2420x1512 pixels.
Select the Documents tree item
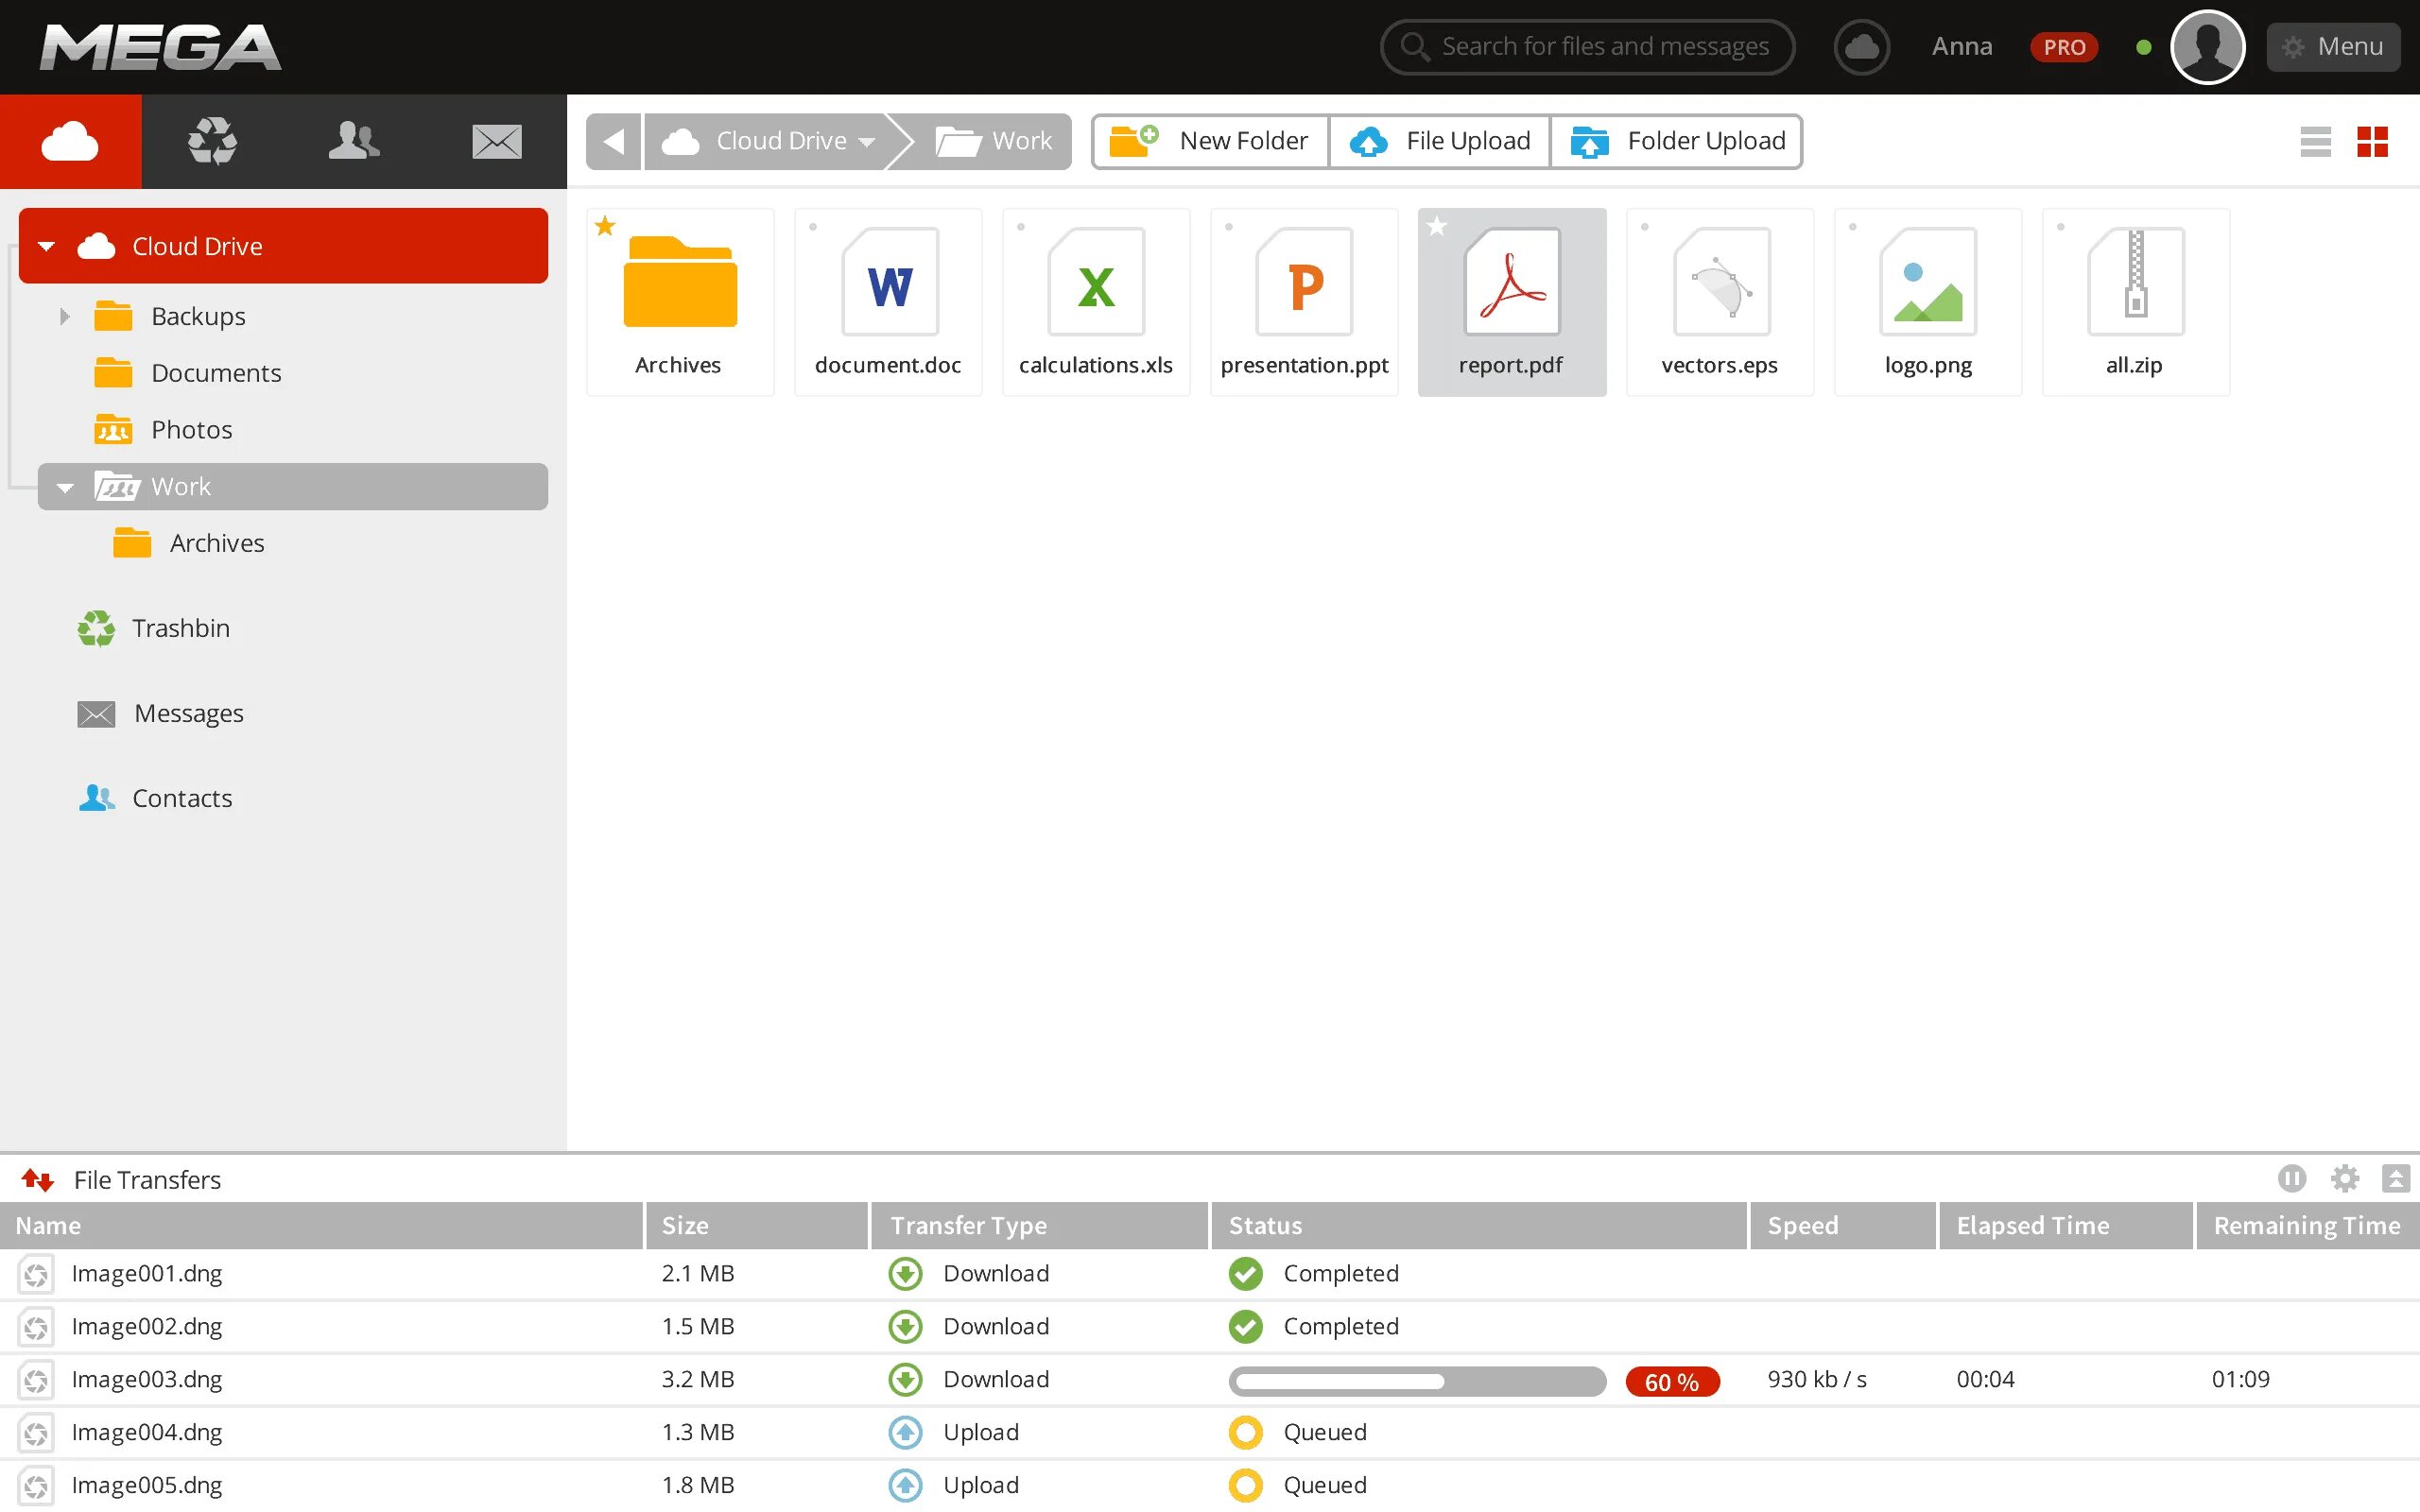pyautogui.click(x=215, y=371)
